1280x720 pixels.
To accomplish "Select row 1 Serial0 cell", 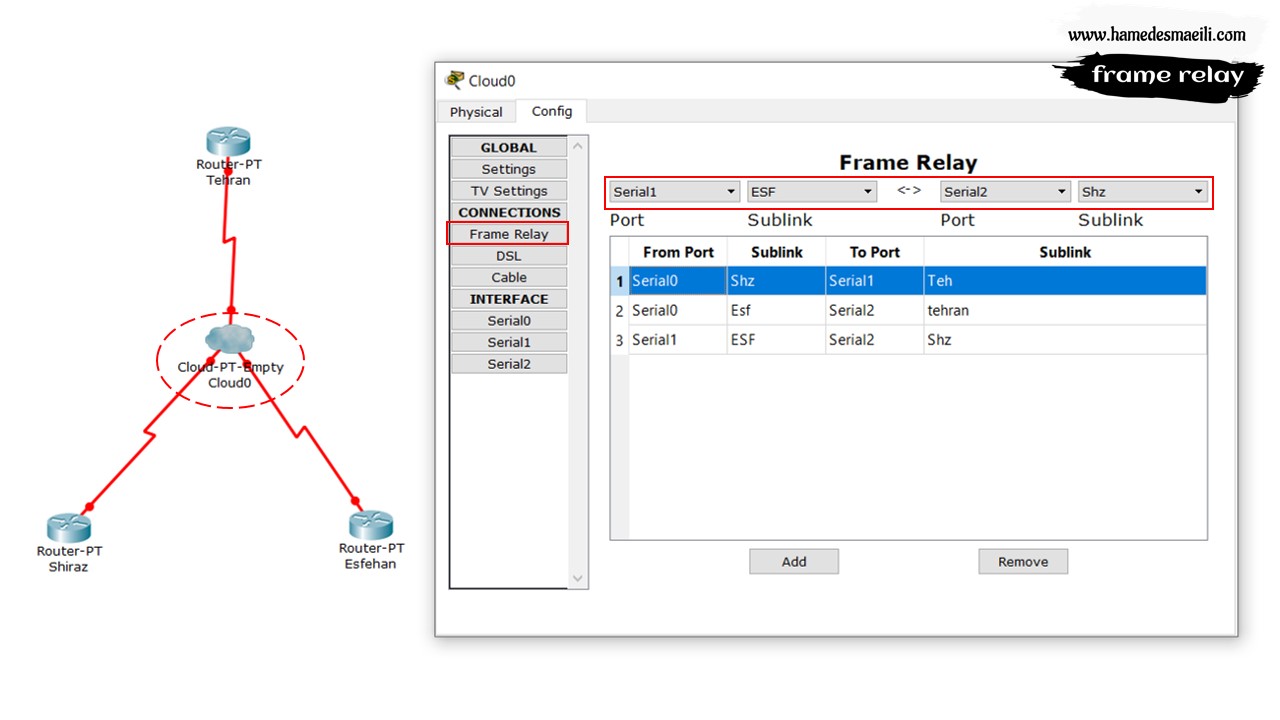I will pyautogui.click(x=678, y=281).
